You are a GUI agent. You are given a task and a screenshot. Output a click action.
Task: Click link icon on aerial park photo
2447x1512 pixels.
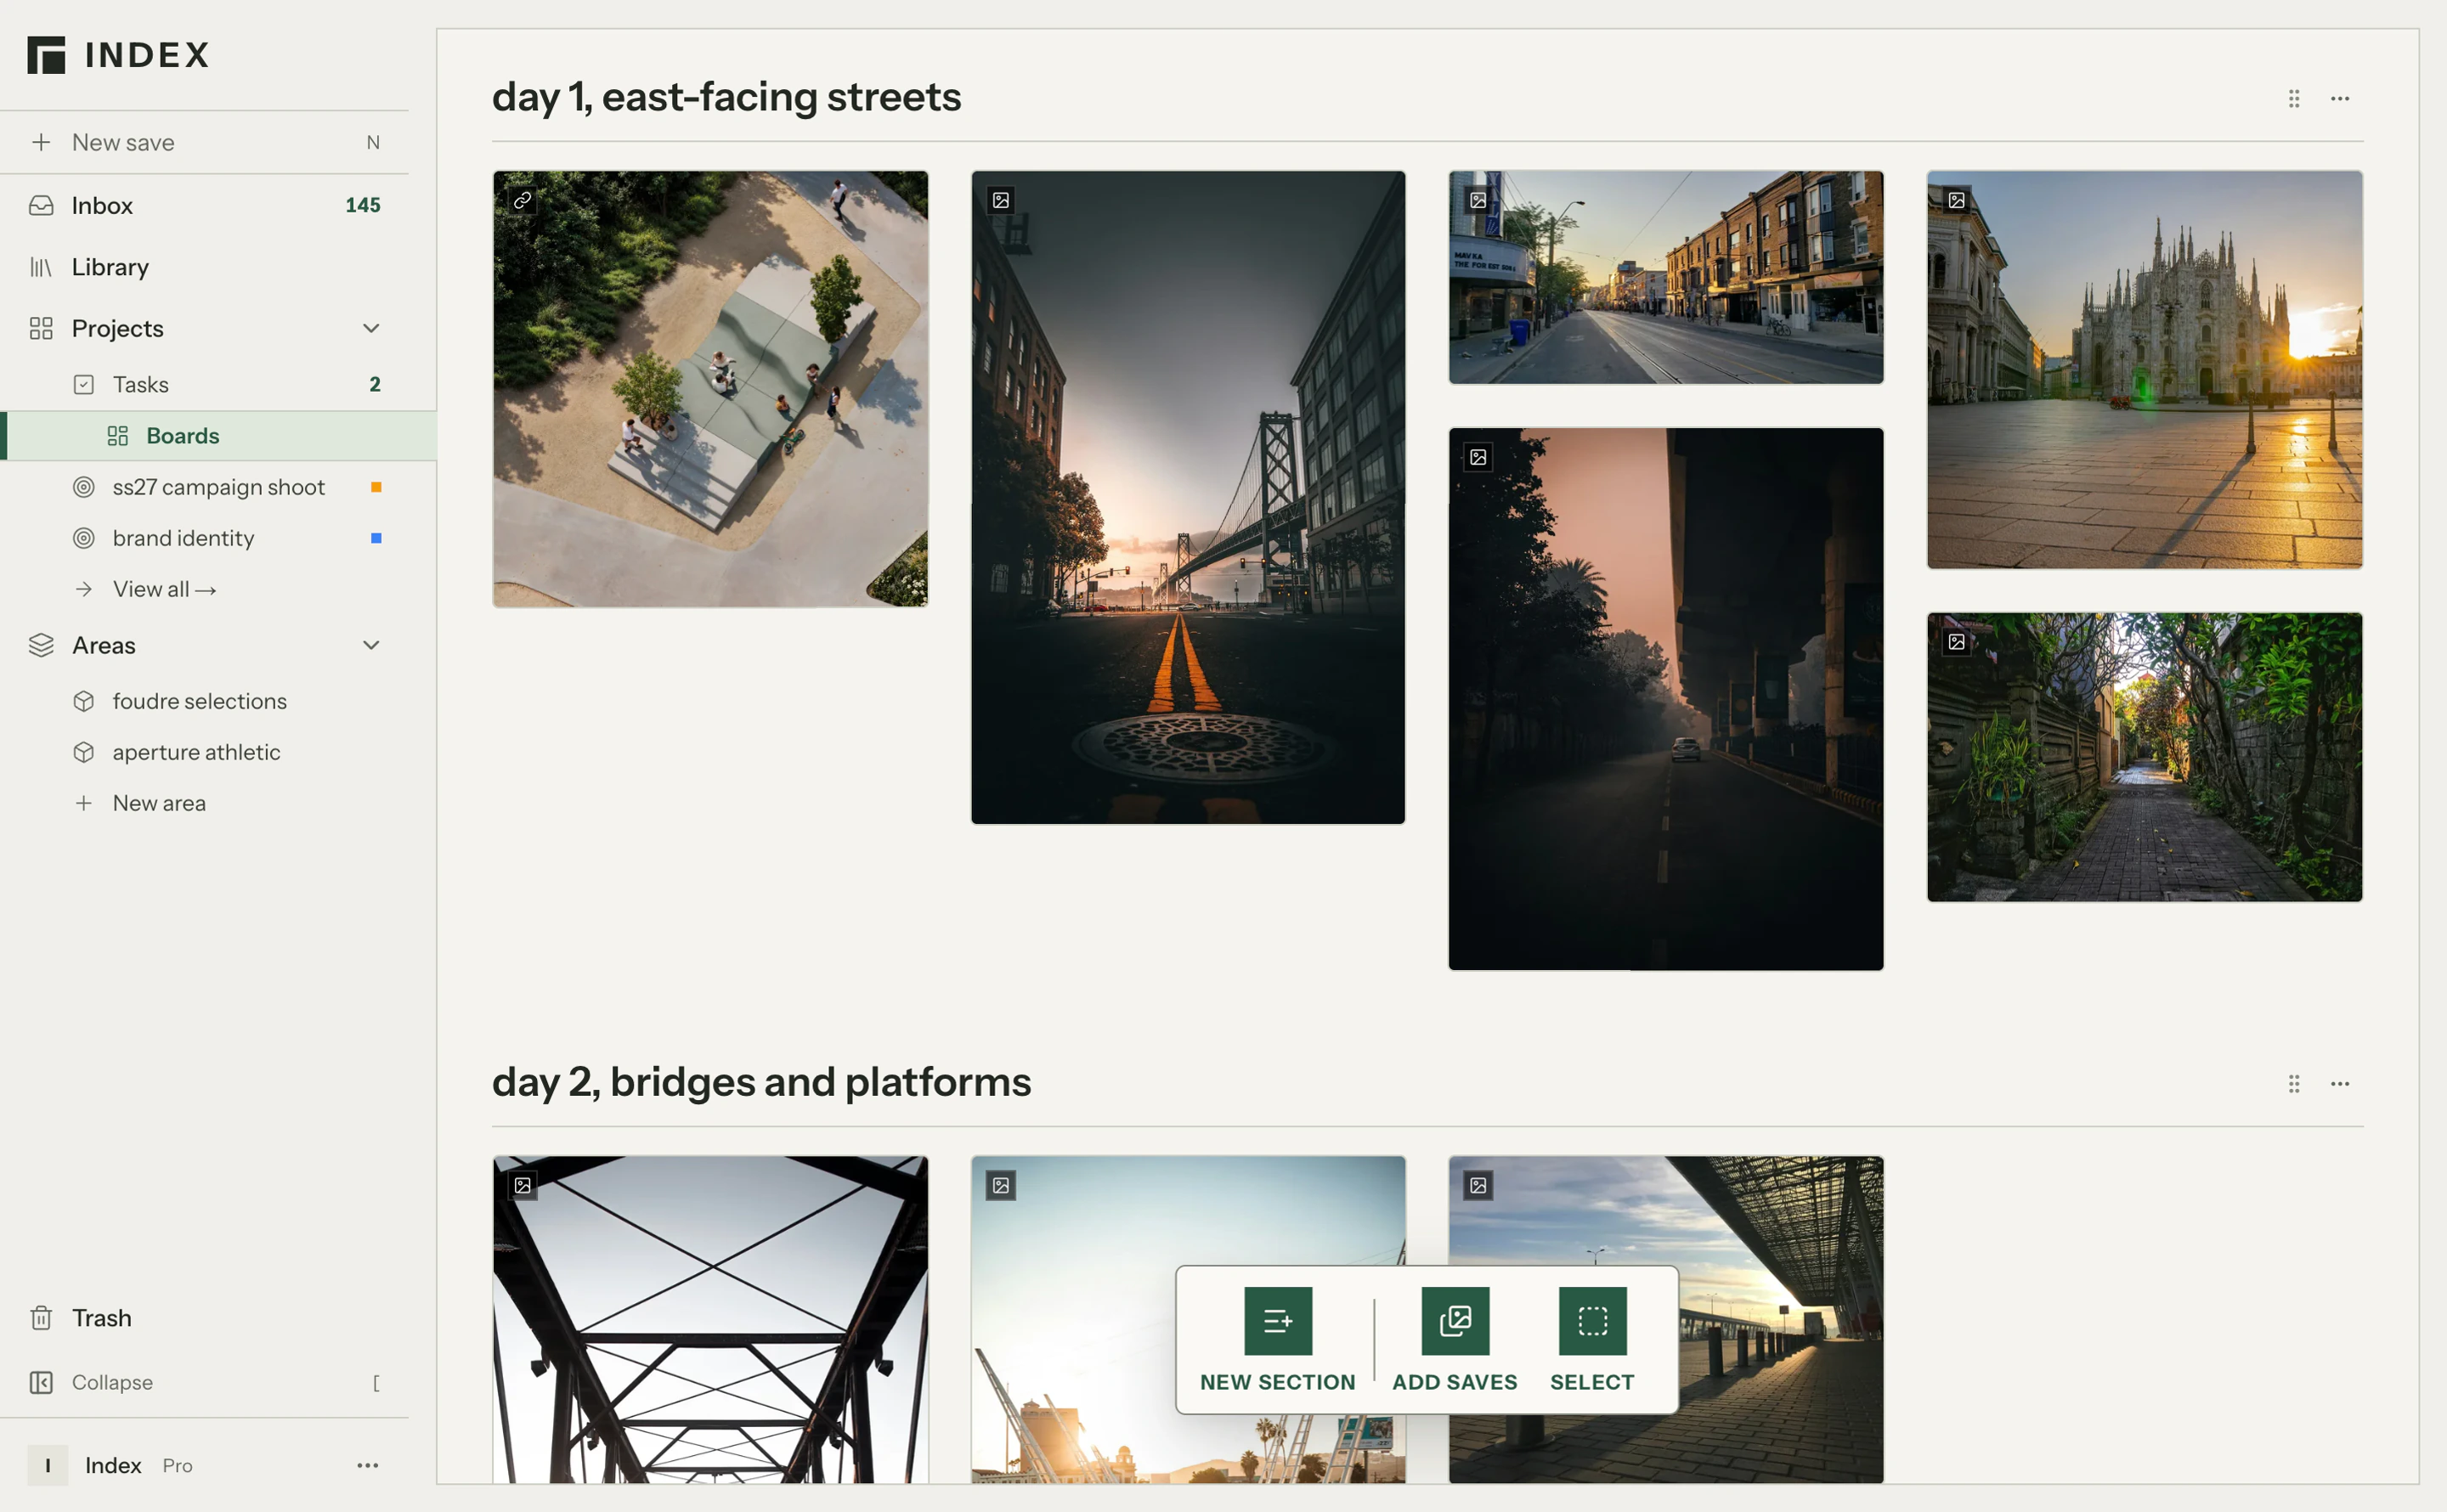click(x=522, y=200)
